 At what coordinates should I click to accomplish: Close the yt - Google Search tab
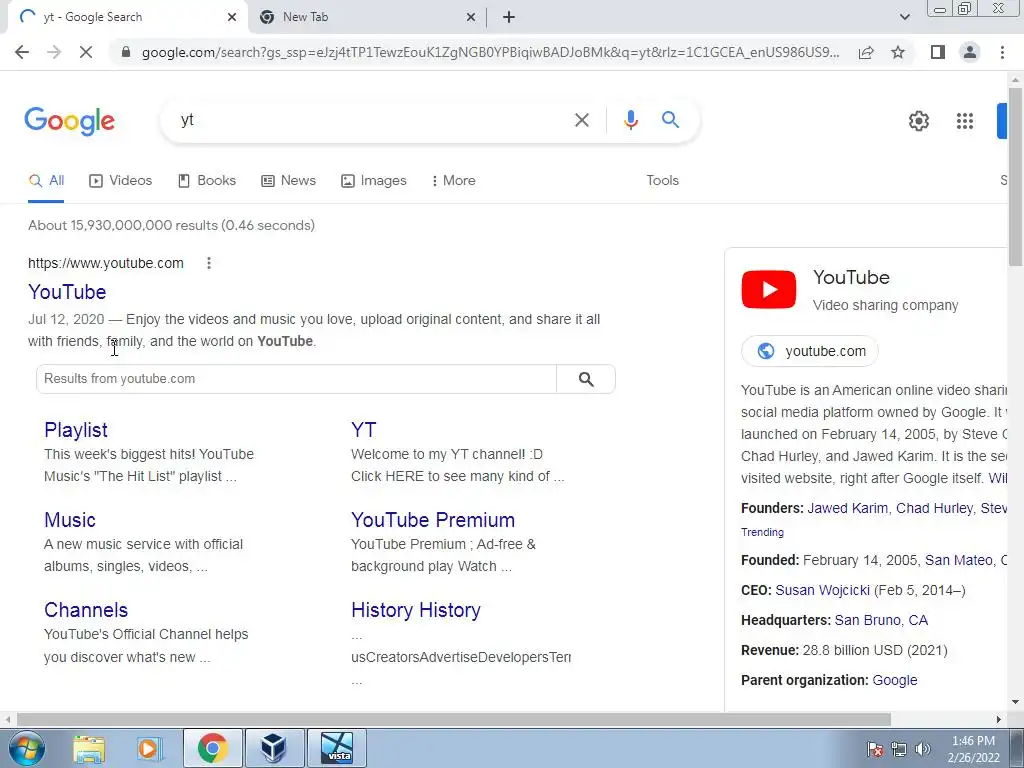(232, 18)
